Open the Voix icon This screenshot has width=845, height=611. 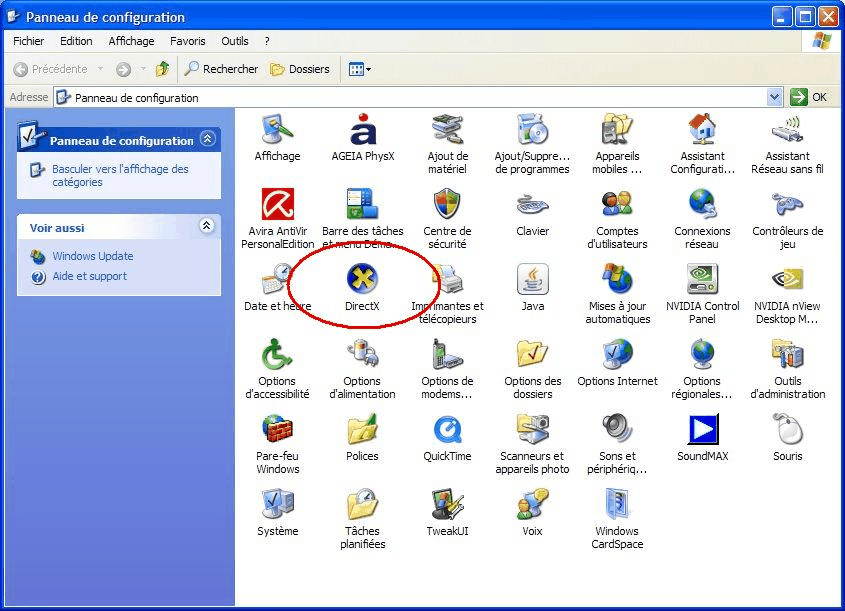tap(532, 504)
